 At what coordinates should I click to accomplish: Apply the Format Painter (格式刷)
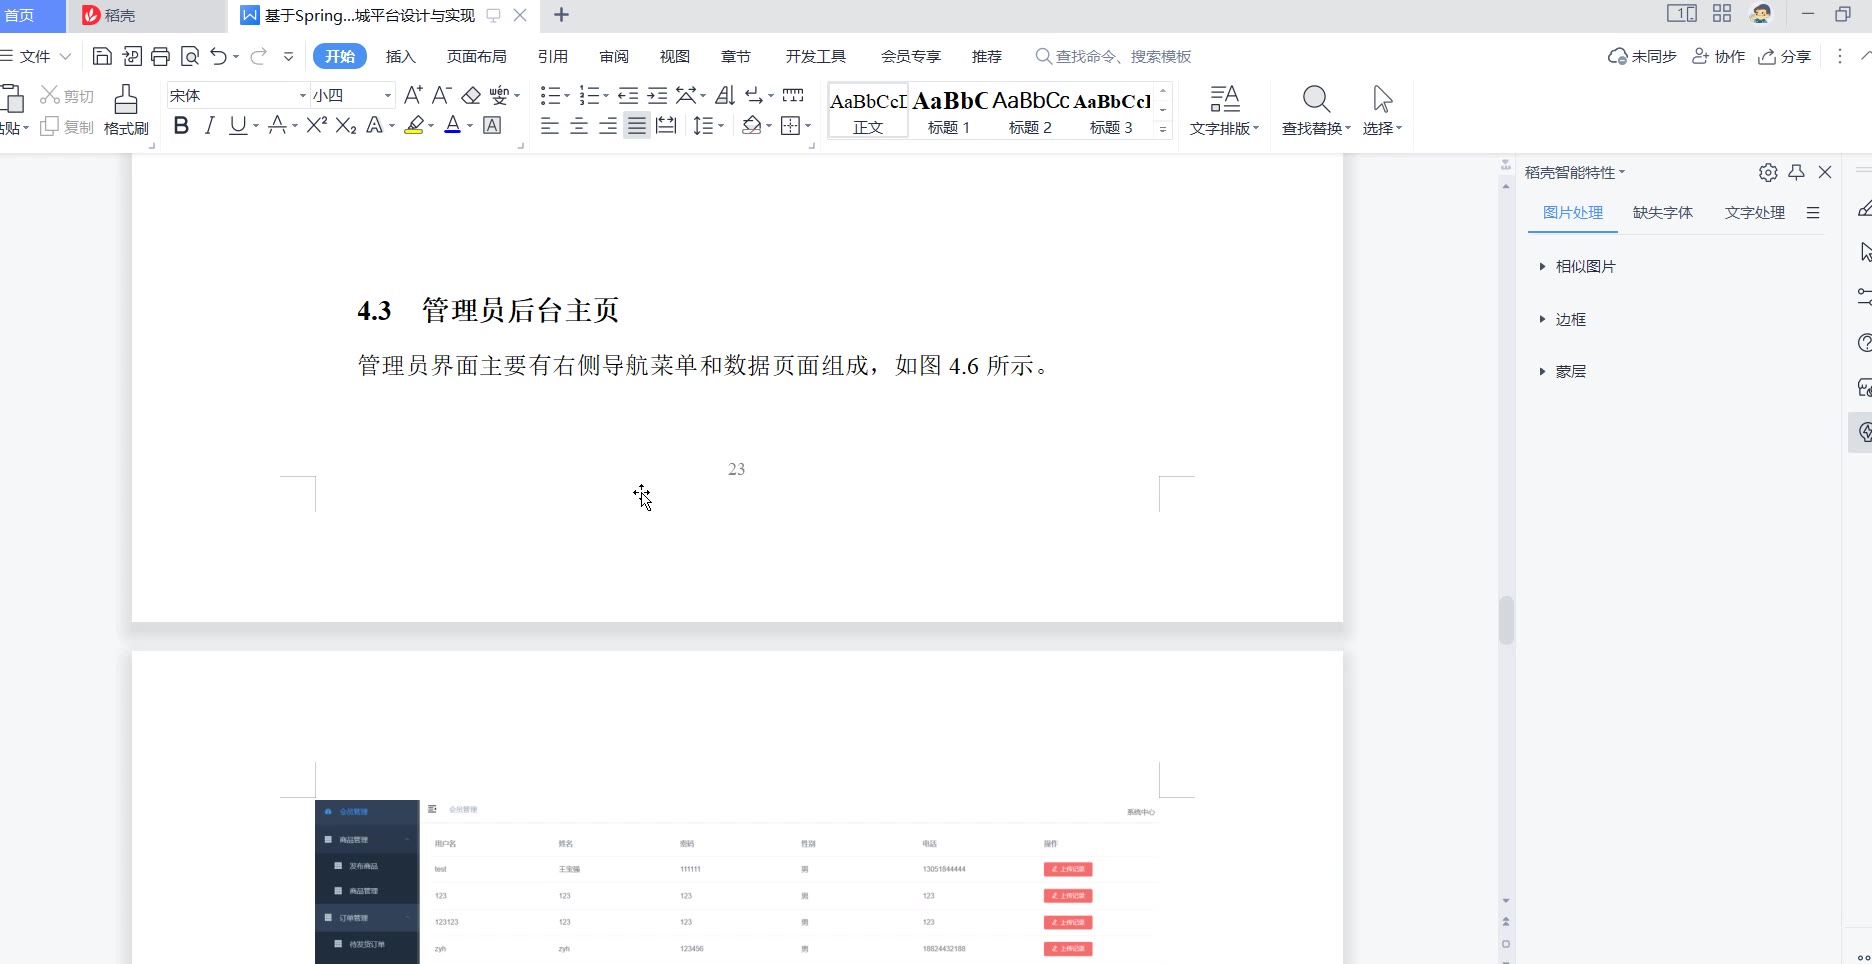point(126,110)
